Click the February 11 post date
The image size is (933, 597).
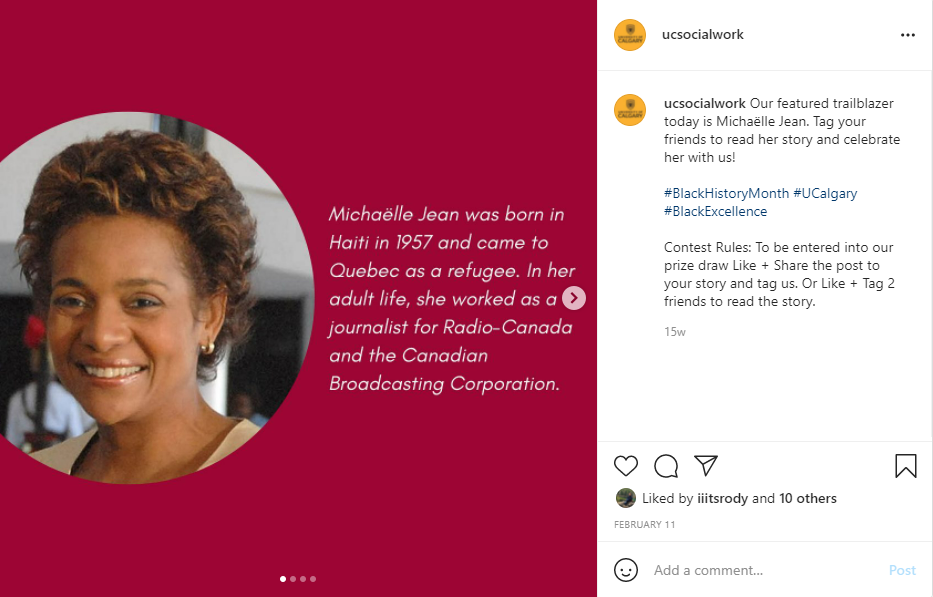point(642,524)
